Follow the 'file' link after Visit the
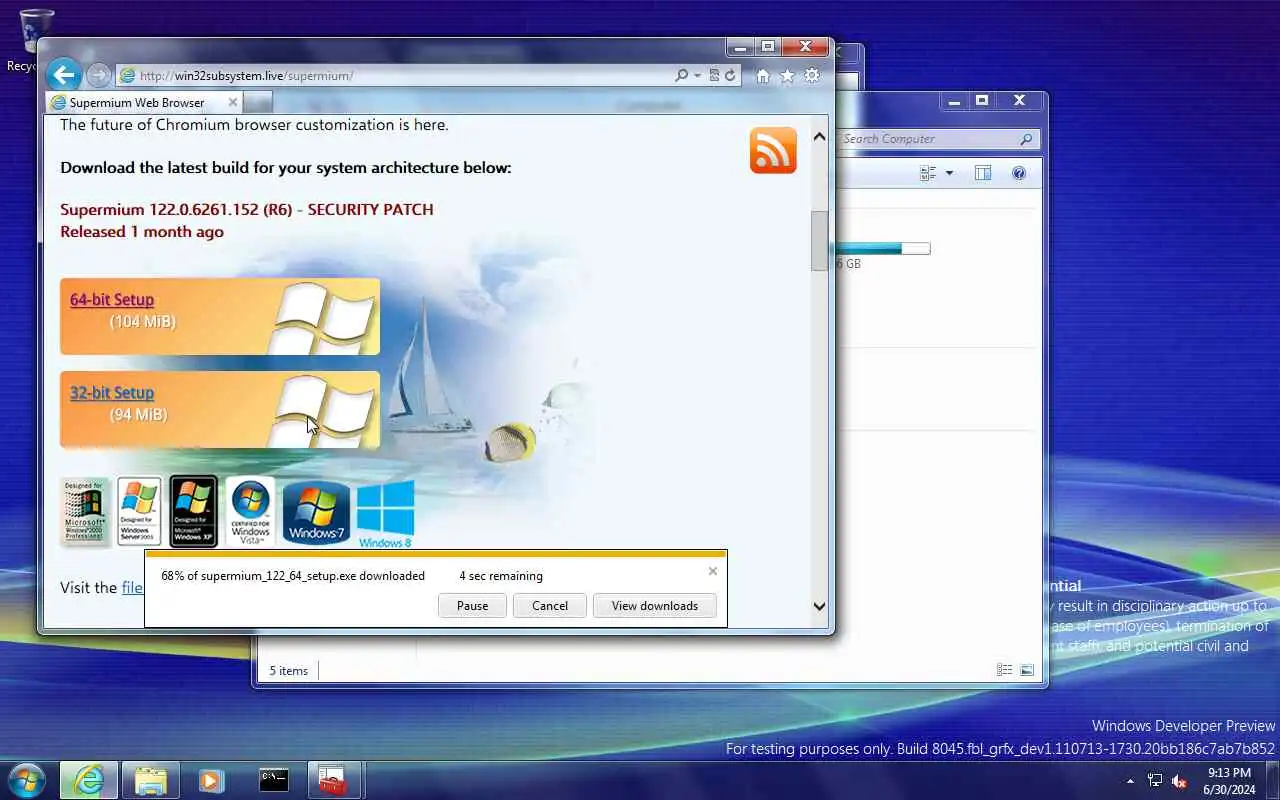This screenshot has width=1280, height=800. click(132, 588)
